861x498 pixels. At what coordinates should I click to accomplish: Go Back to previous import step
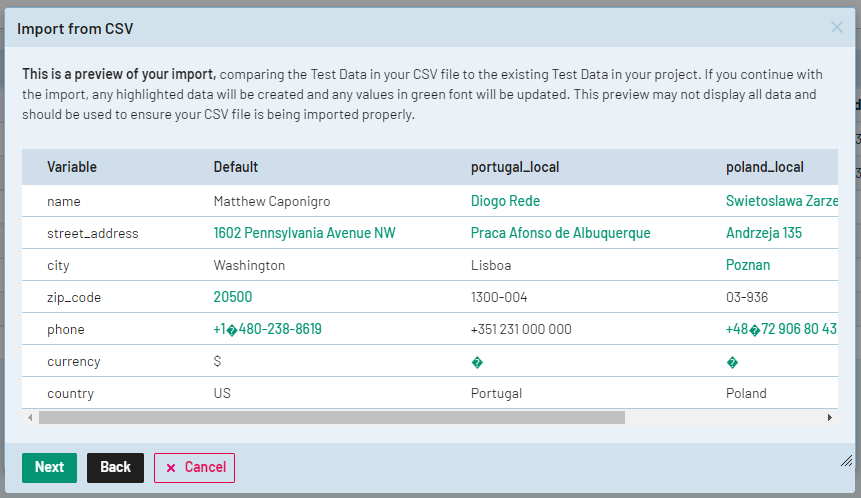coord(115,467)
